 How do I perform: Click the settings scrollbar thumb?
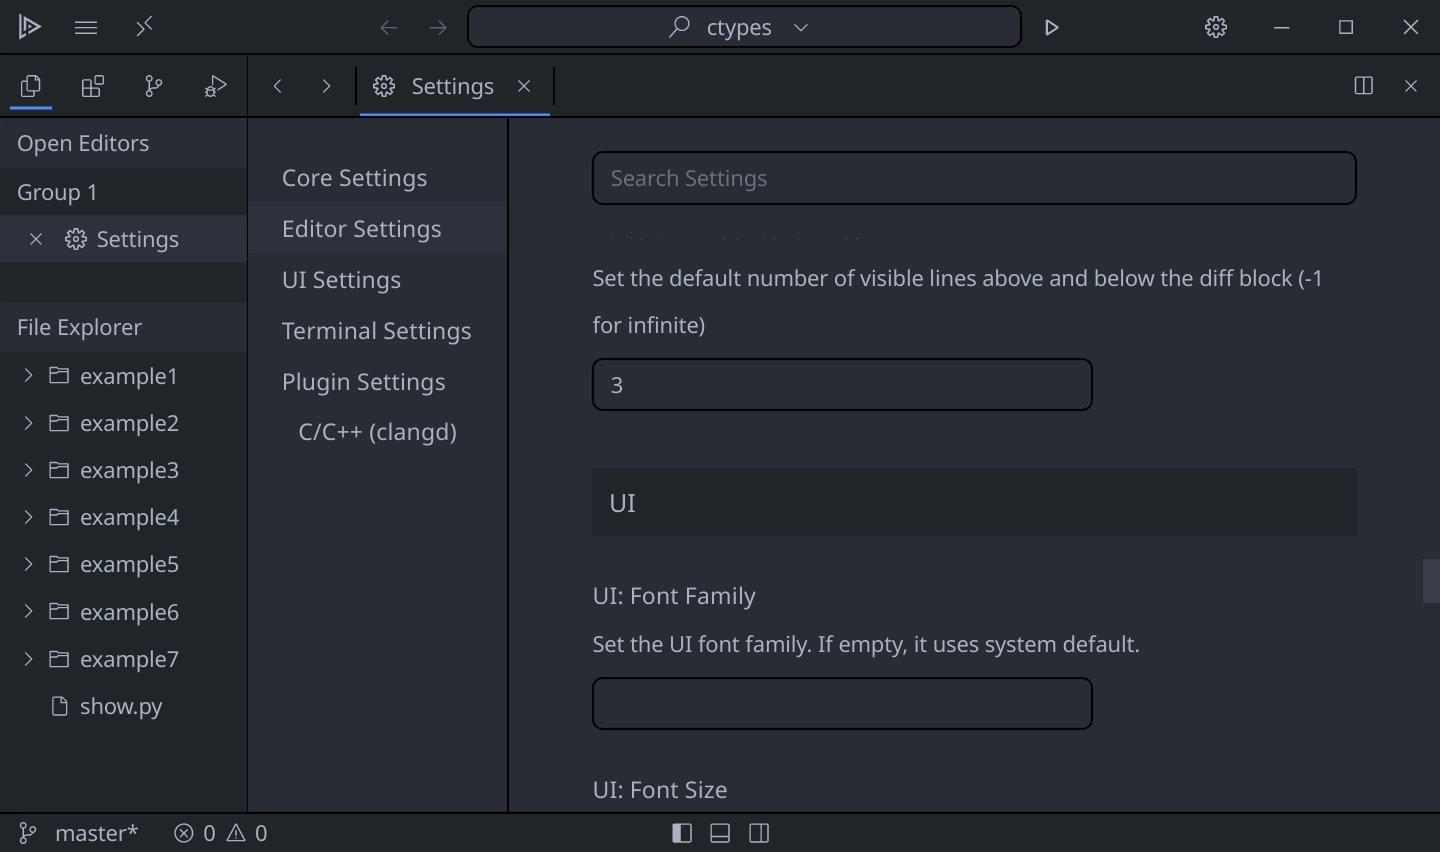[x=1430, y=581]
